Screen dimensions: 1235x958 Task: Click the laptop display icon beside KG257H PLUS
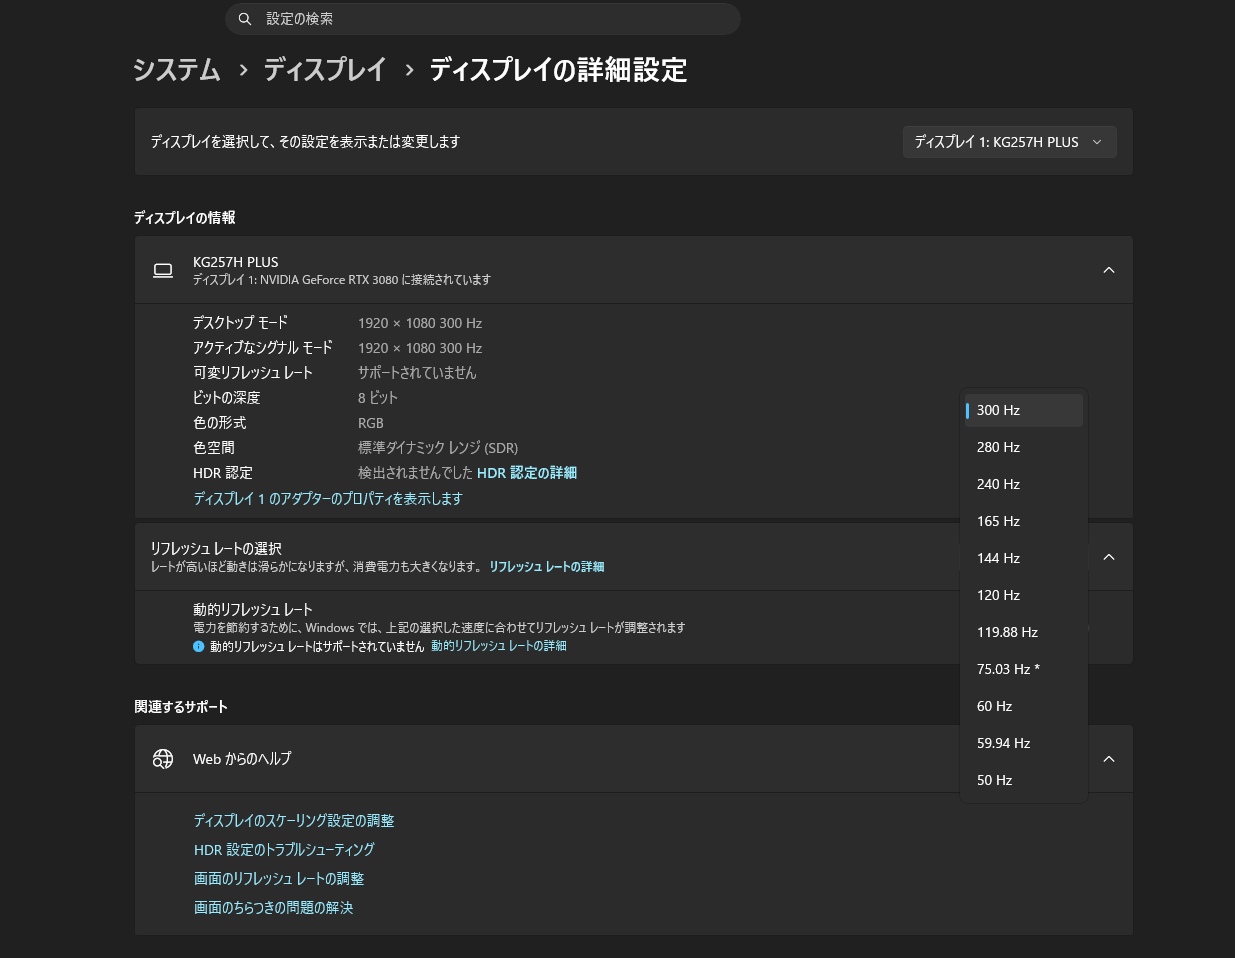coord(163,270)
